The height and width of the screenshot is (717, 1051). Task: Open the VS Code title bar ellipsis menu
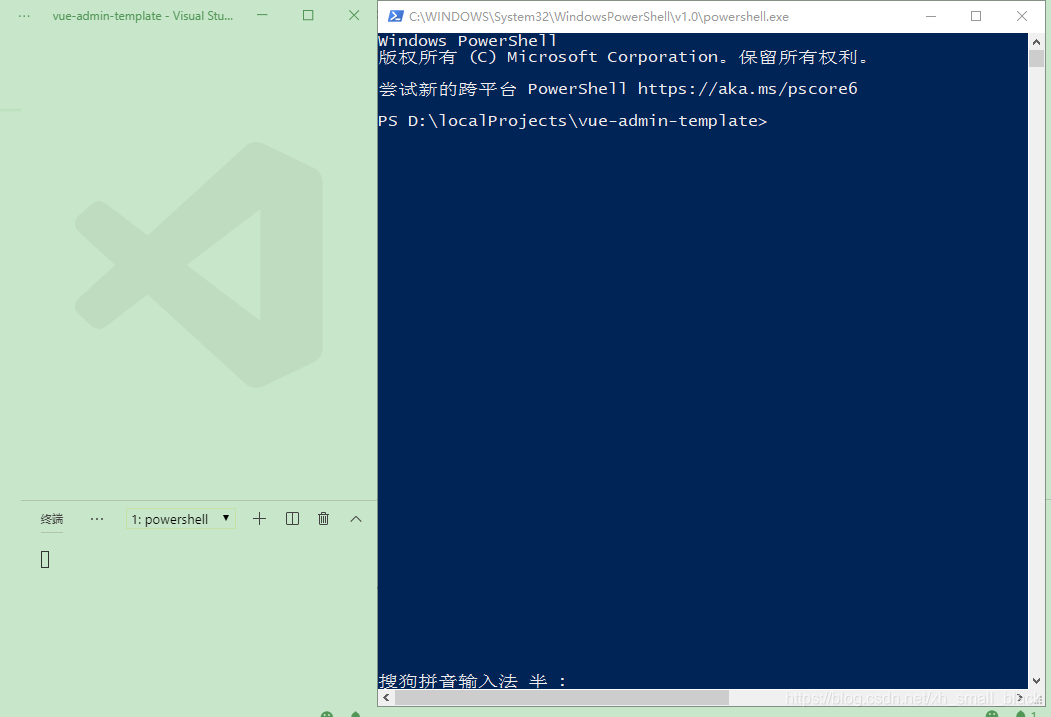[22, 15]
